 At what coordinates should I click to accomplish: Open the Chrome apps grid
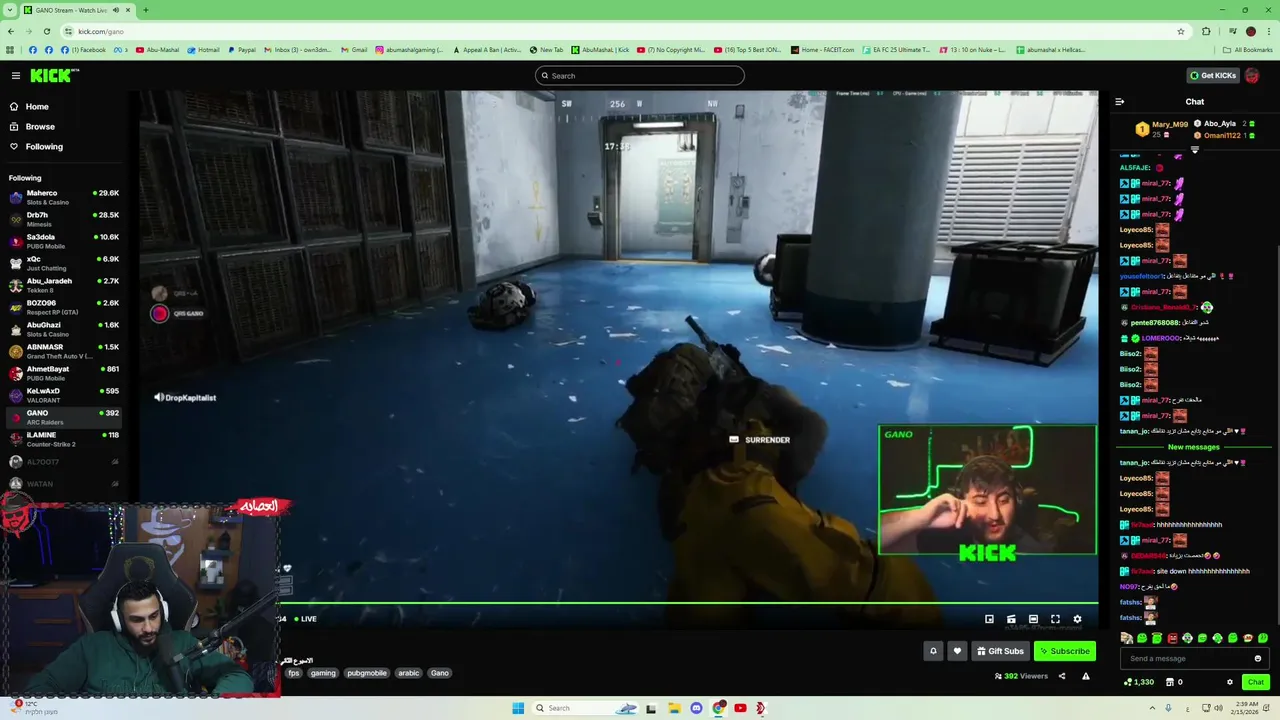tap(10, 50)
